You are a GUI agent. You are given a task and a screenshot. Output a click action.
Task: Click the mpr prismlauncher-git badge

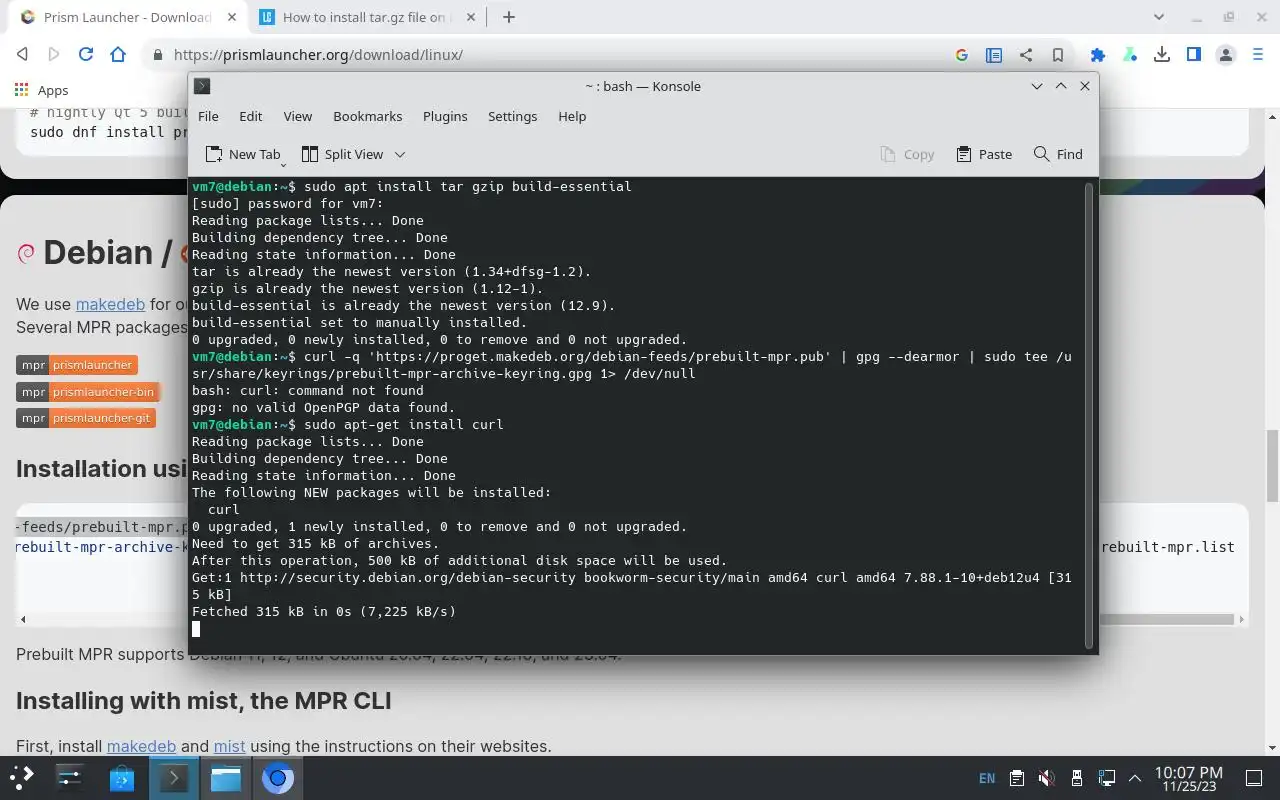(85, 418)
